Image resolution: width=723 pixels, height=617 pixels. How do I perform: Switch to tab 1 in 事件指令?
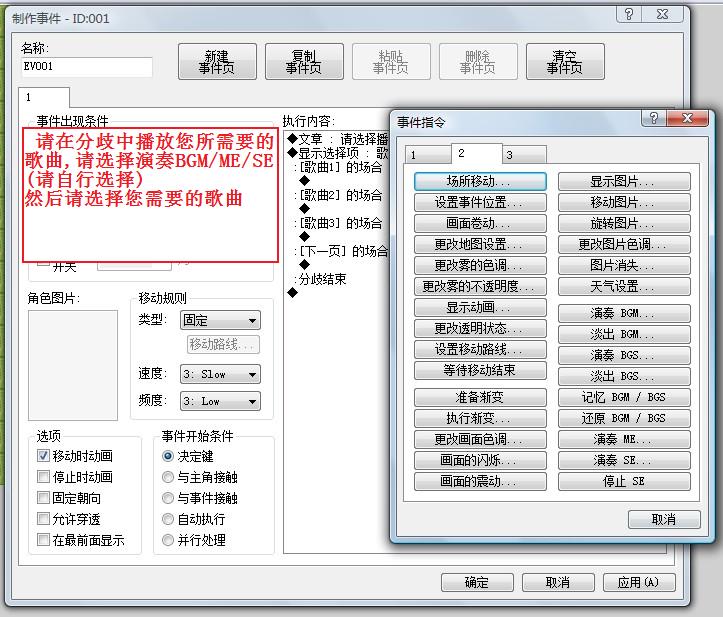tap(427, 155)
